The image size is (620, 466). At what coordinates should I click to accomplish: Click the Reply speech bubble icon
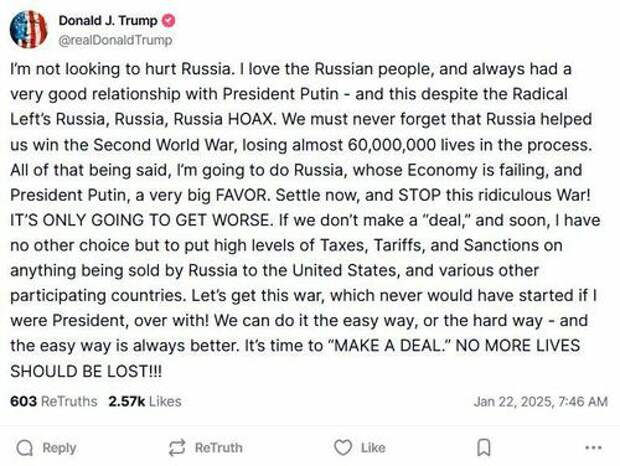click(25, 448)
